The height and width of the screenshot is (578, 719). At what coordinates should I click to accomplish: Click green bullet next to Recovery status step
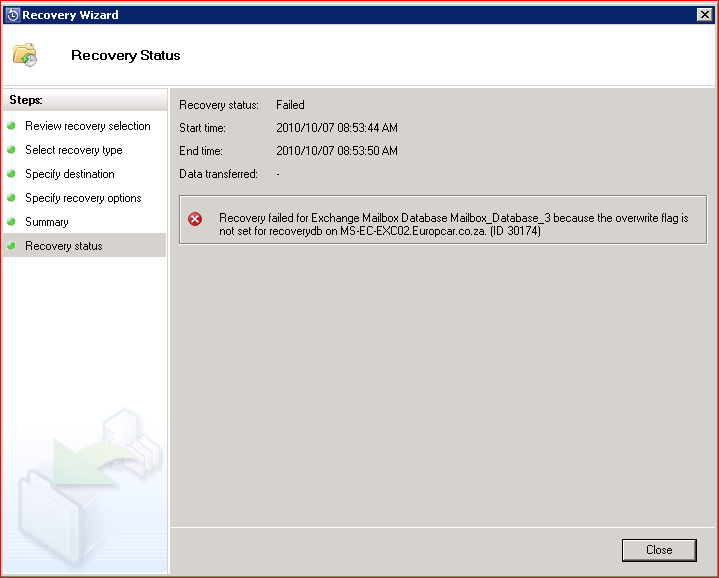click(11, 246)
